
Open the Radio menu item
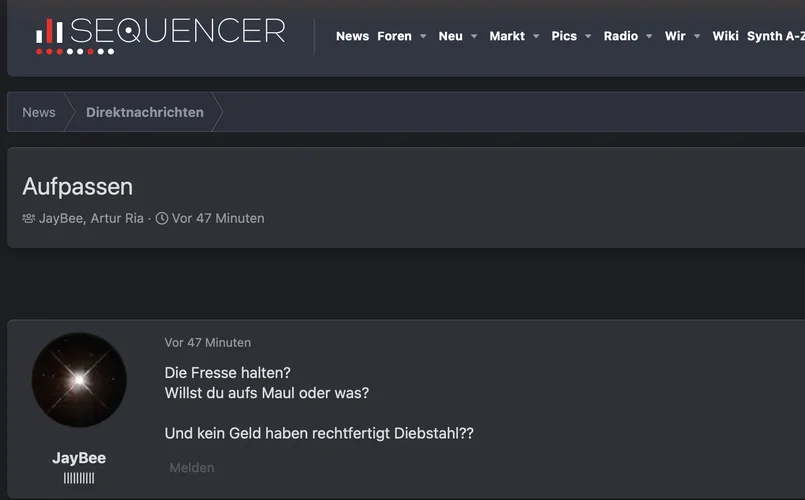[621, 36]
